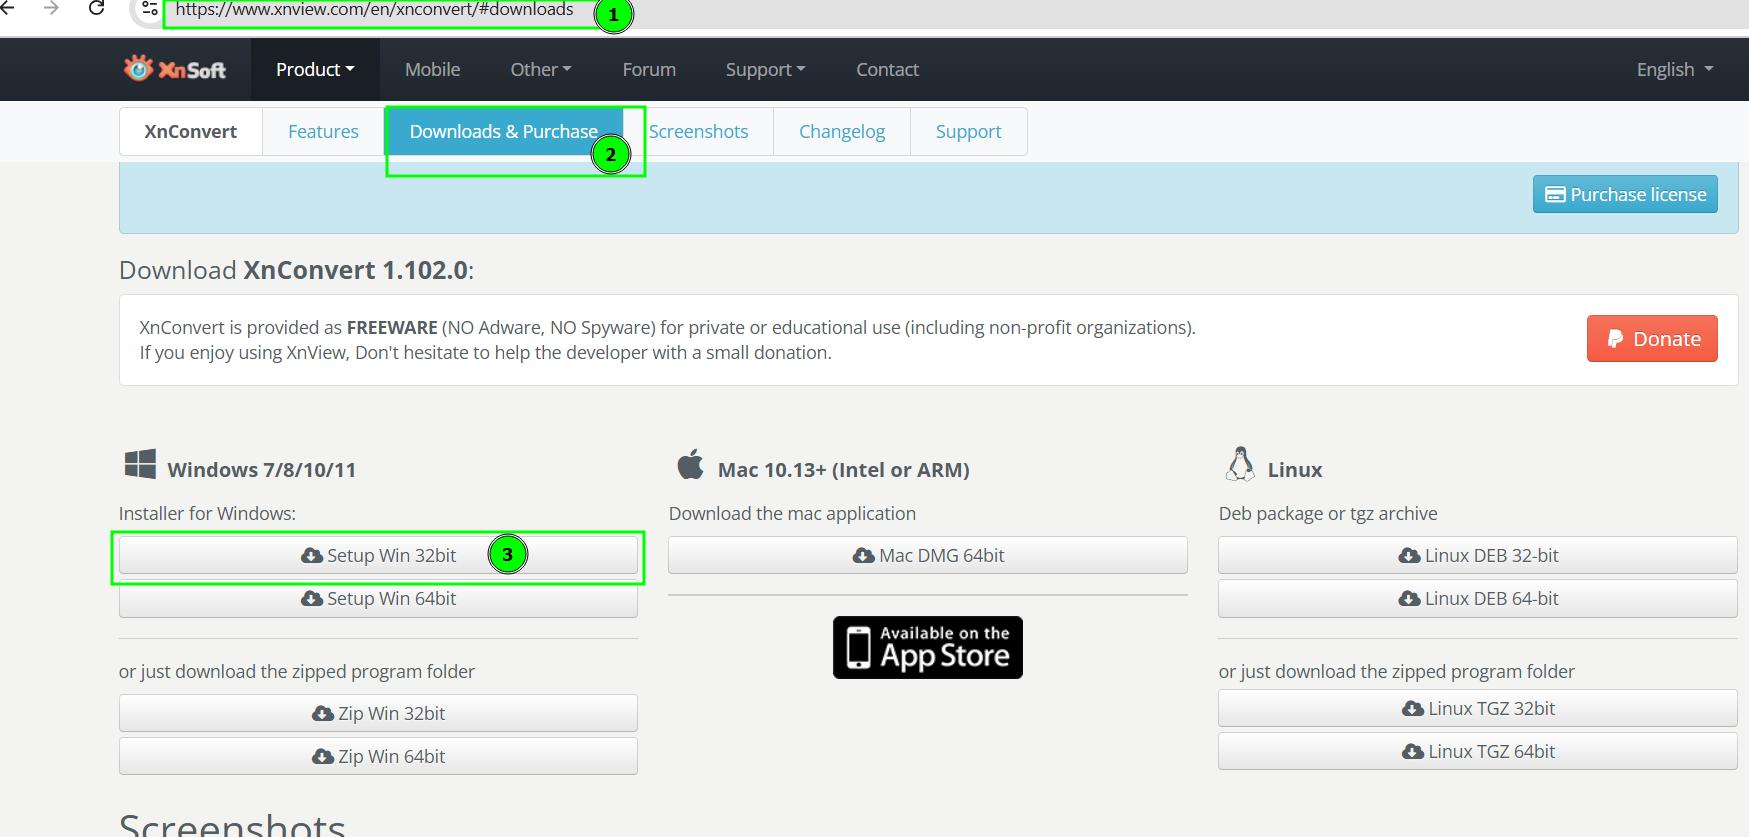
Task: Download Zip Win 32bit archive
Action: point(378,713)
